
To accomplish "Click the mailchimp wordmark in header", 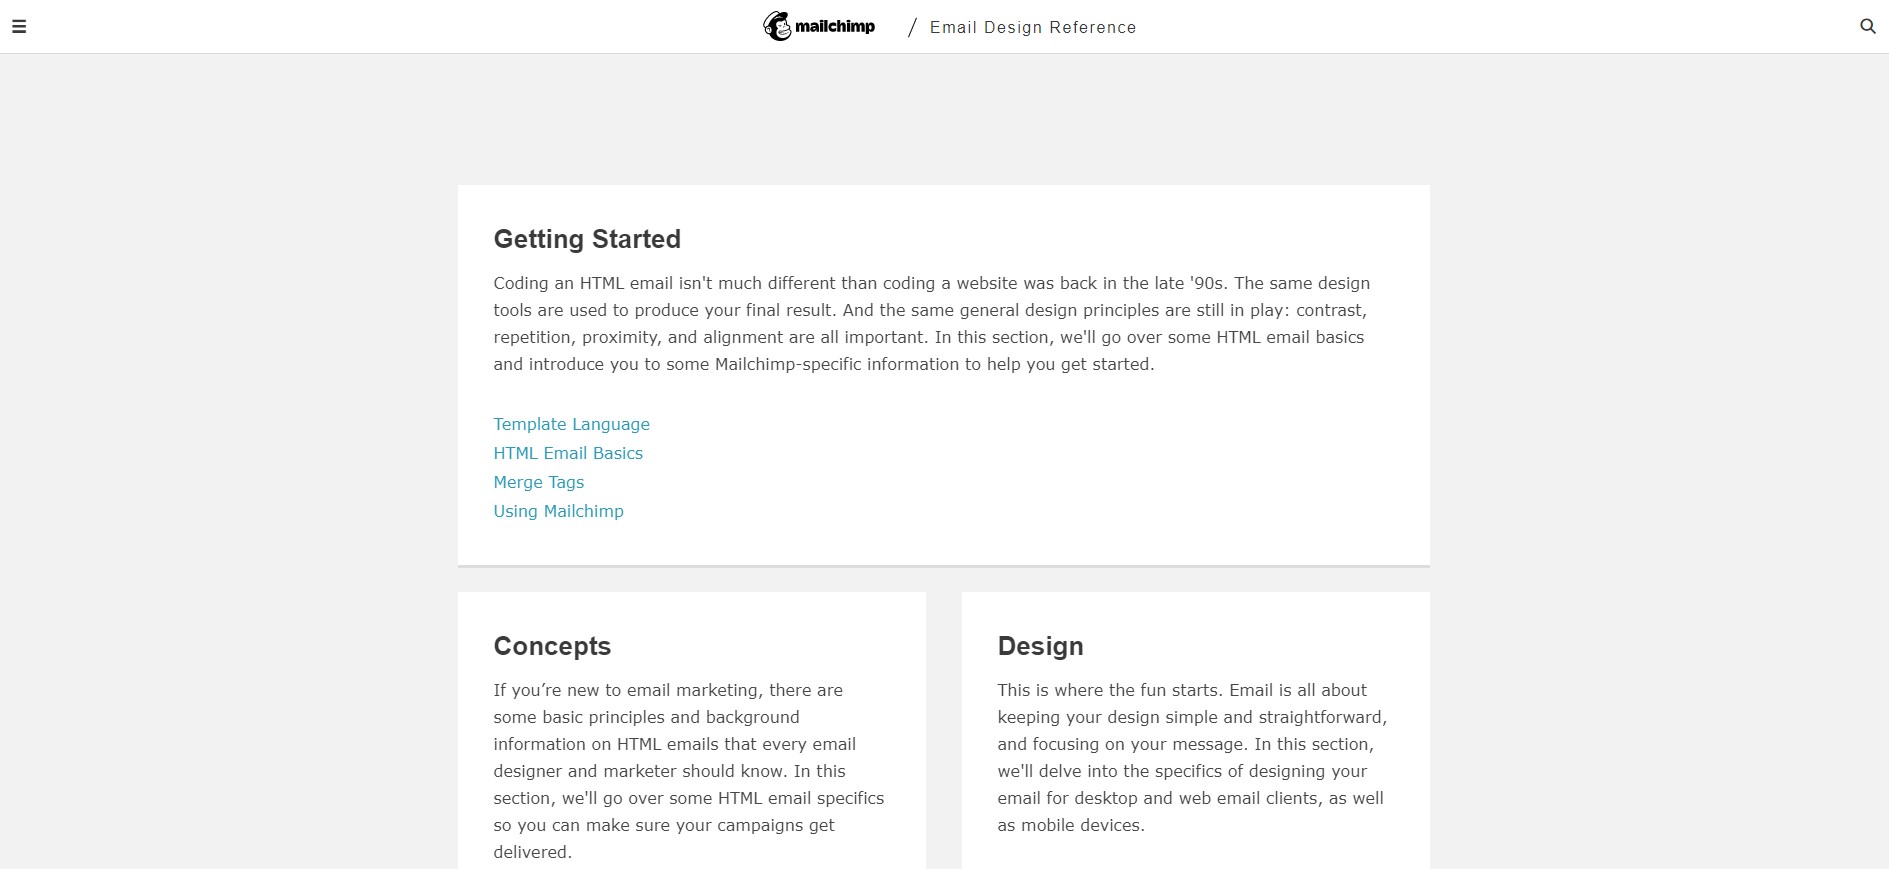I will [835, 27].
